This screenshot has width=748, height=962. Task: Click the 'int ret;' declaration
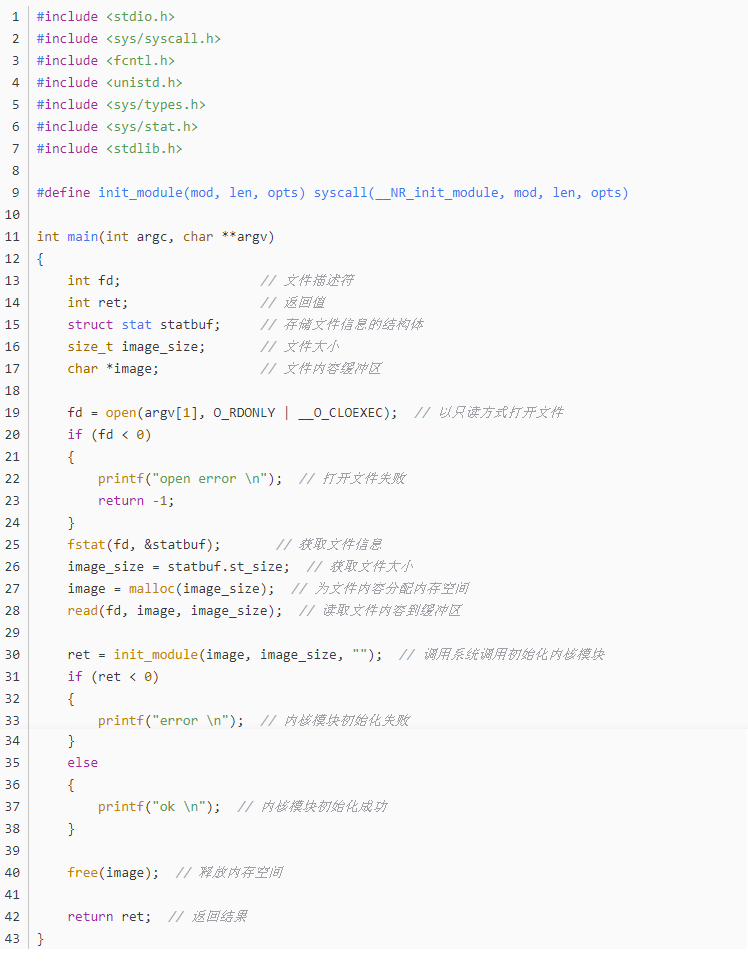[x=98, y=303]
